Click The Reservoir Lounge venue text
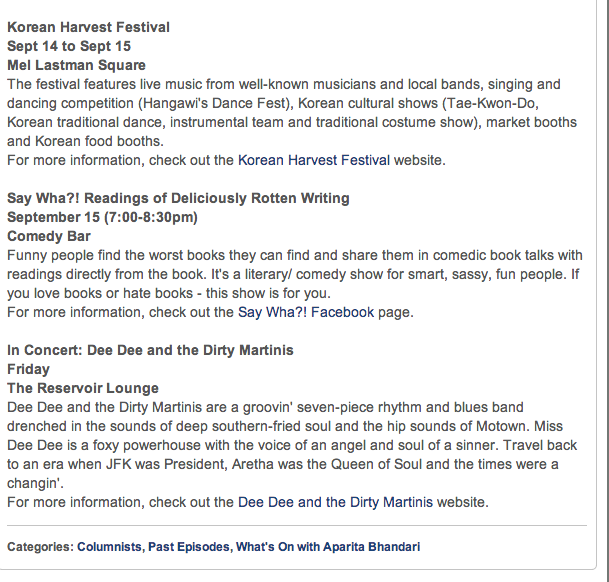The width and height of the screenshot is (609, 582). (83, 388)
